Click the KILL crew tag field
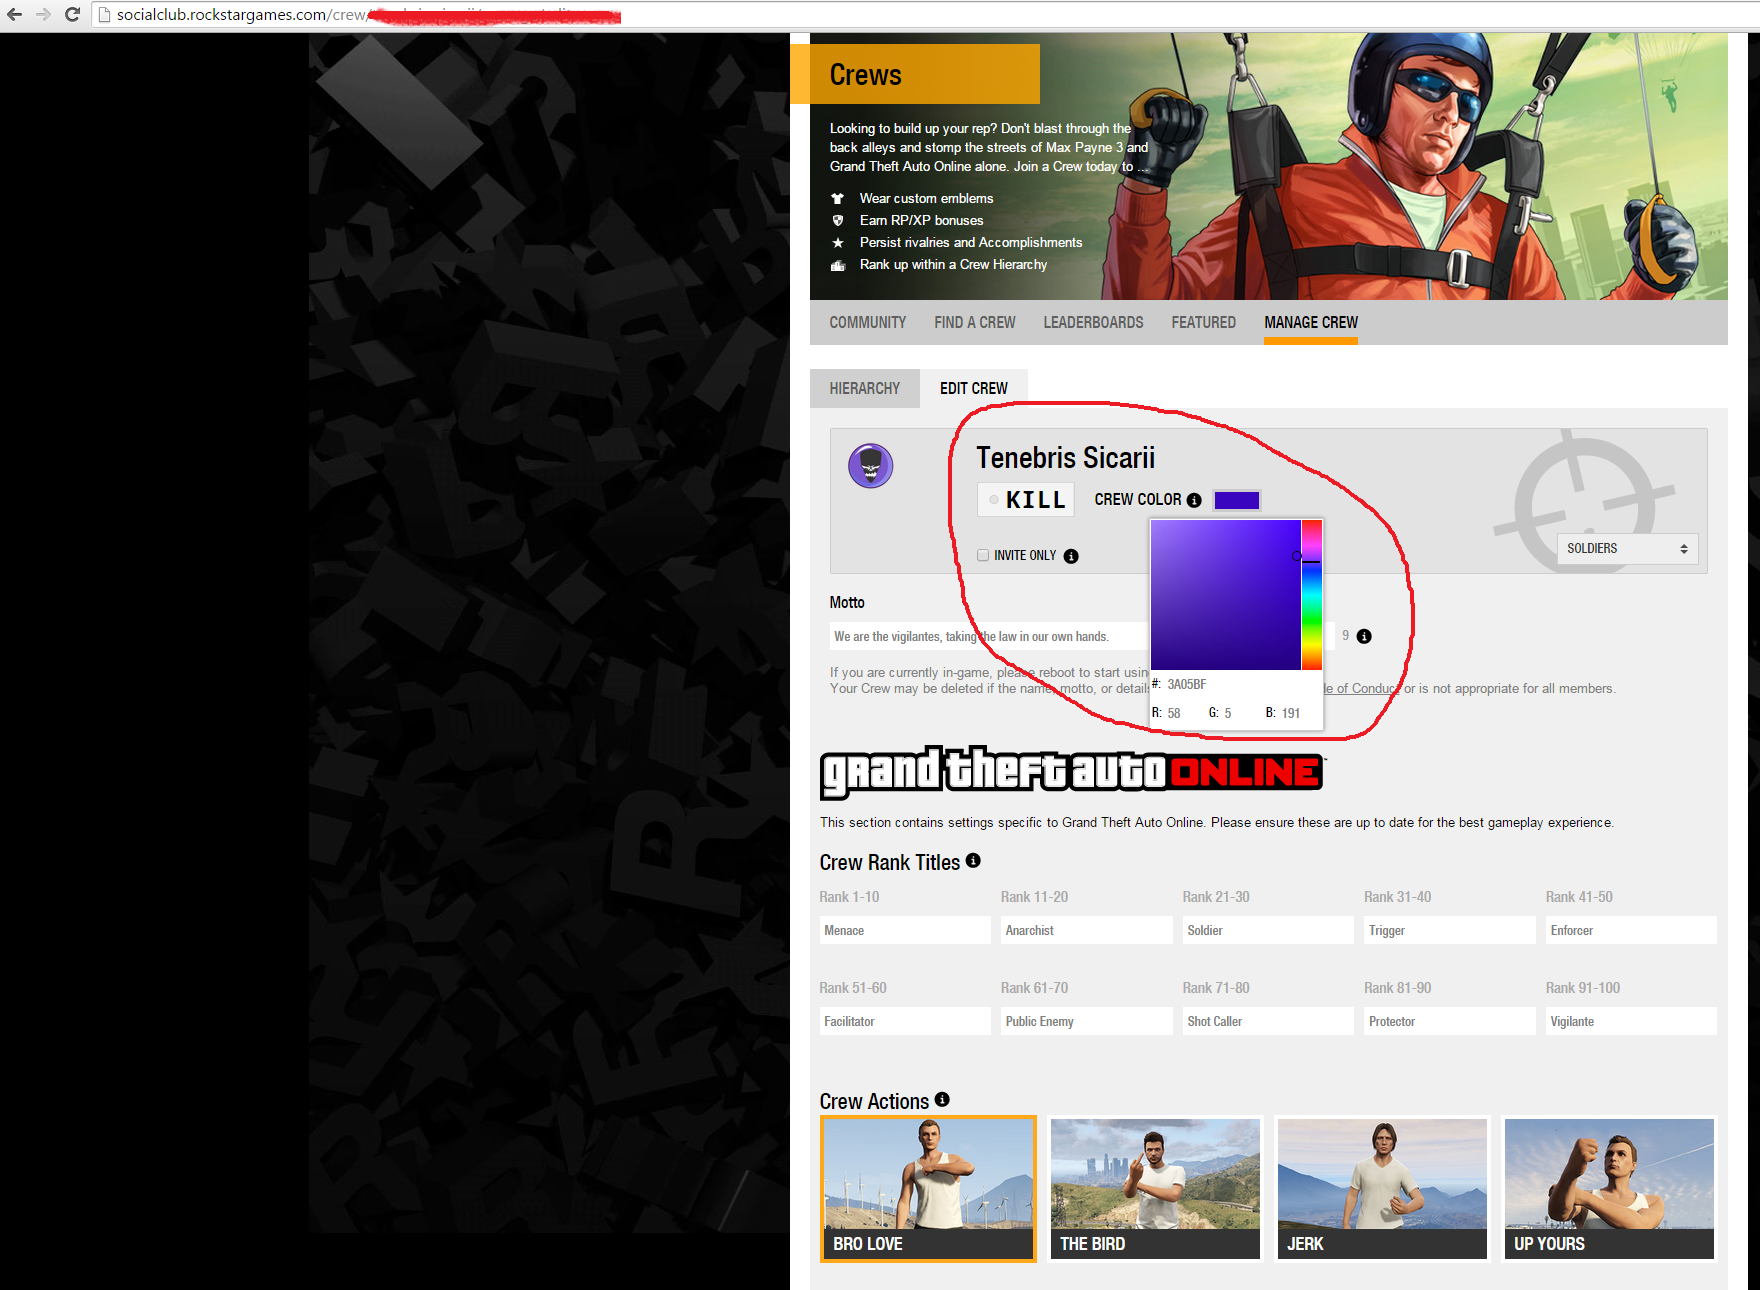The height and width of the screenshot is (1290, 1760). pyautogui.click(x=1026, y=500)
